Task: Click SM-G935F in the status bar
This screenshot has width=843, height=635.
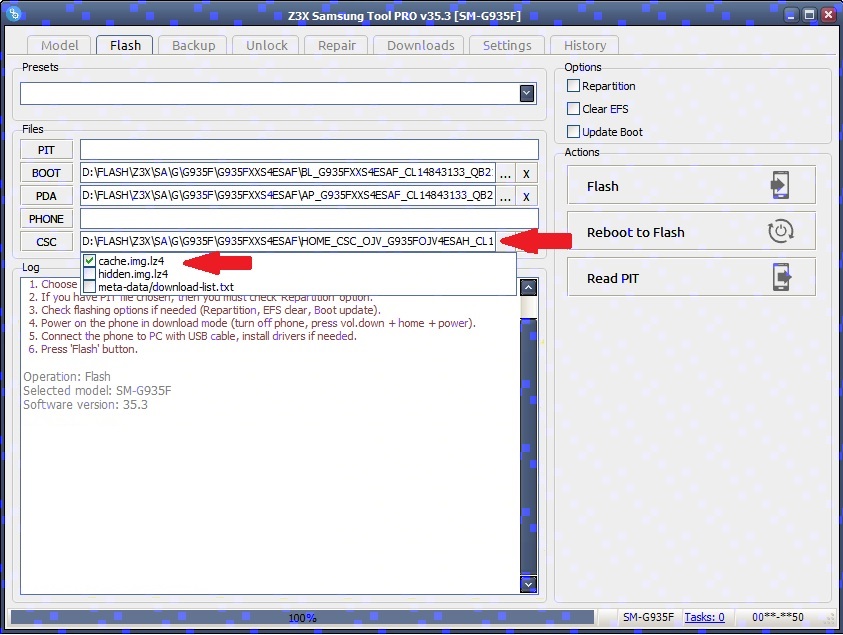Action: pos(648,617)
